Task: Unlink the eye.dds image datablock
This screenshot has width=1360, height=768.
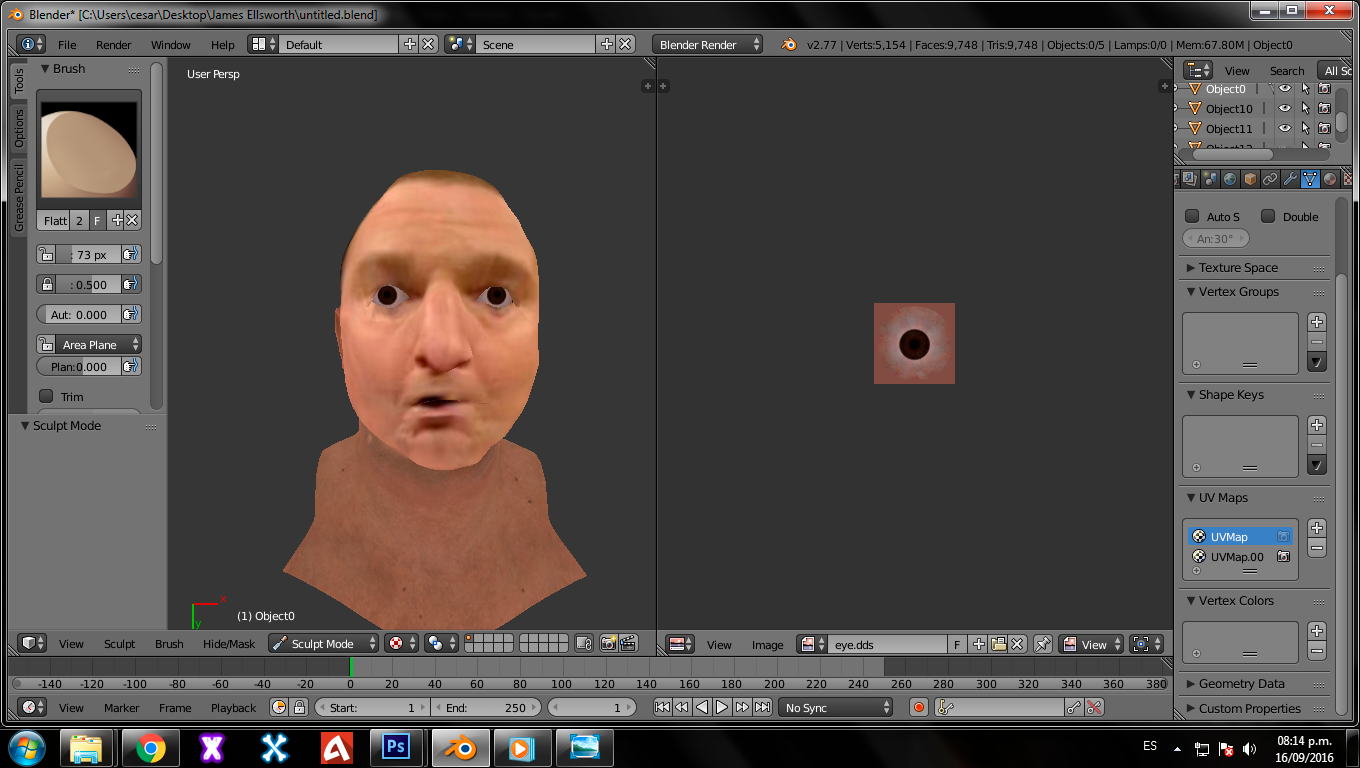Action: (1017, 645)
